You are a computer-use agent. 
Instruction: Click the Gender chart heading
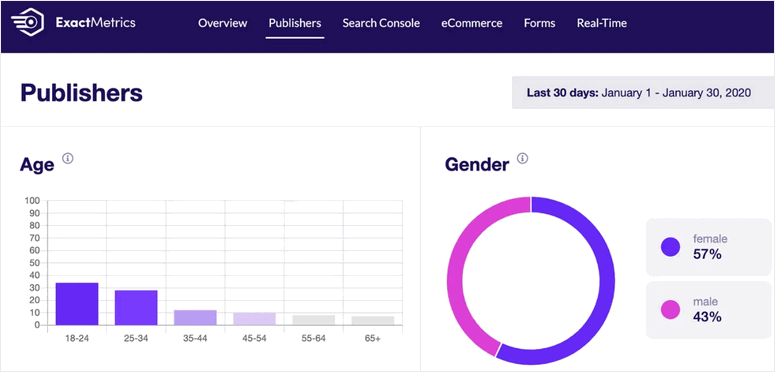[477, 164]
